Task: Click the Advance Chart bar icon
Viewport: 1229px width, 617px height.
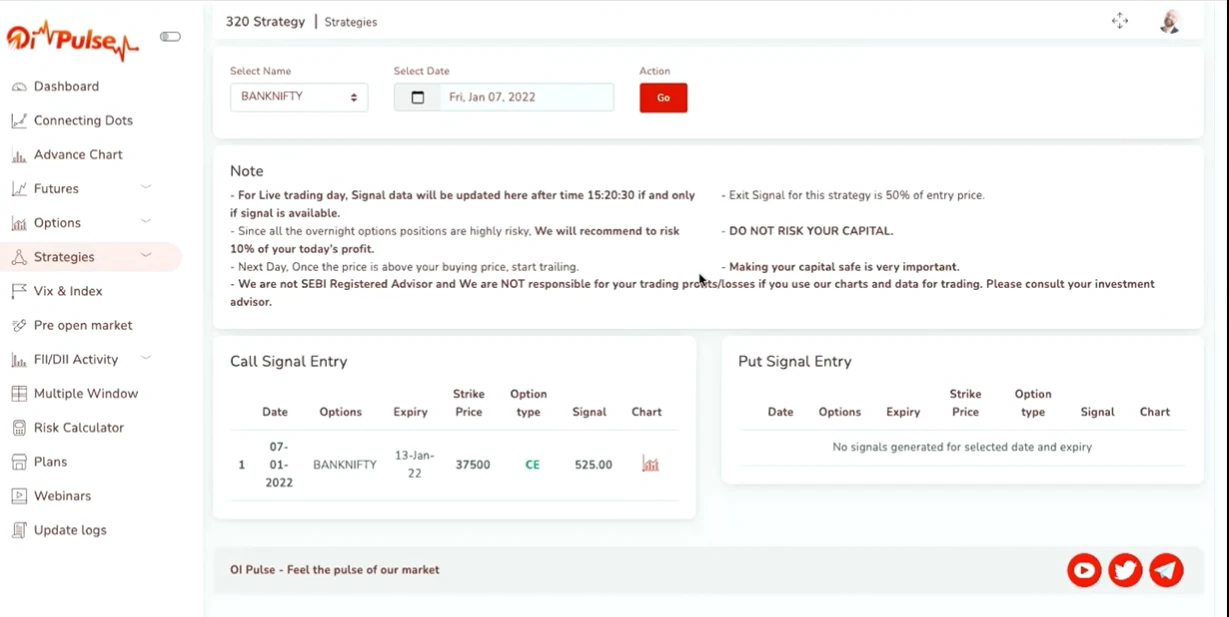Action: pos(19,155)
